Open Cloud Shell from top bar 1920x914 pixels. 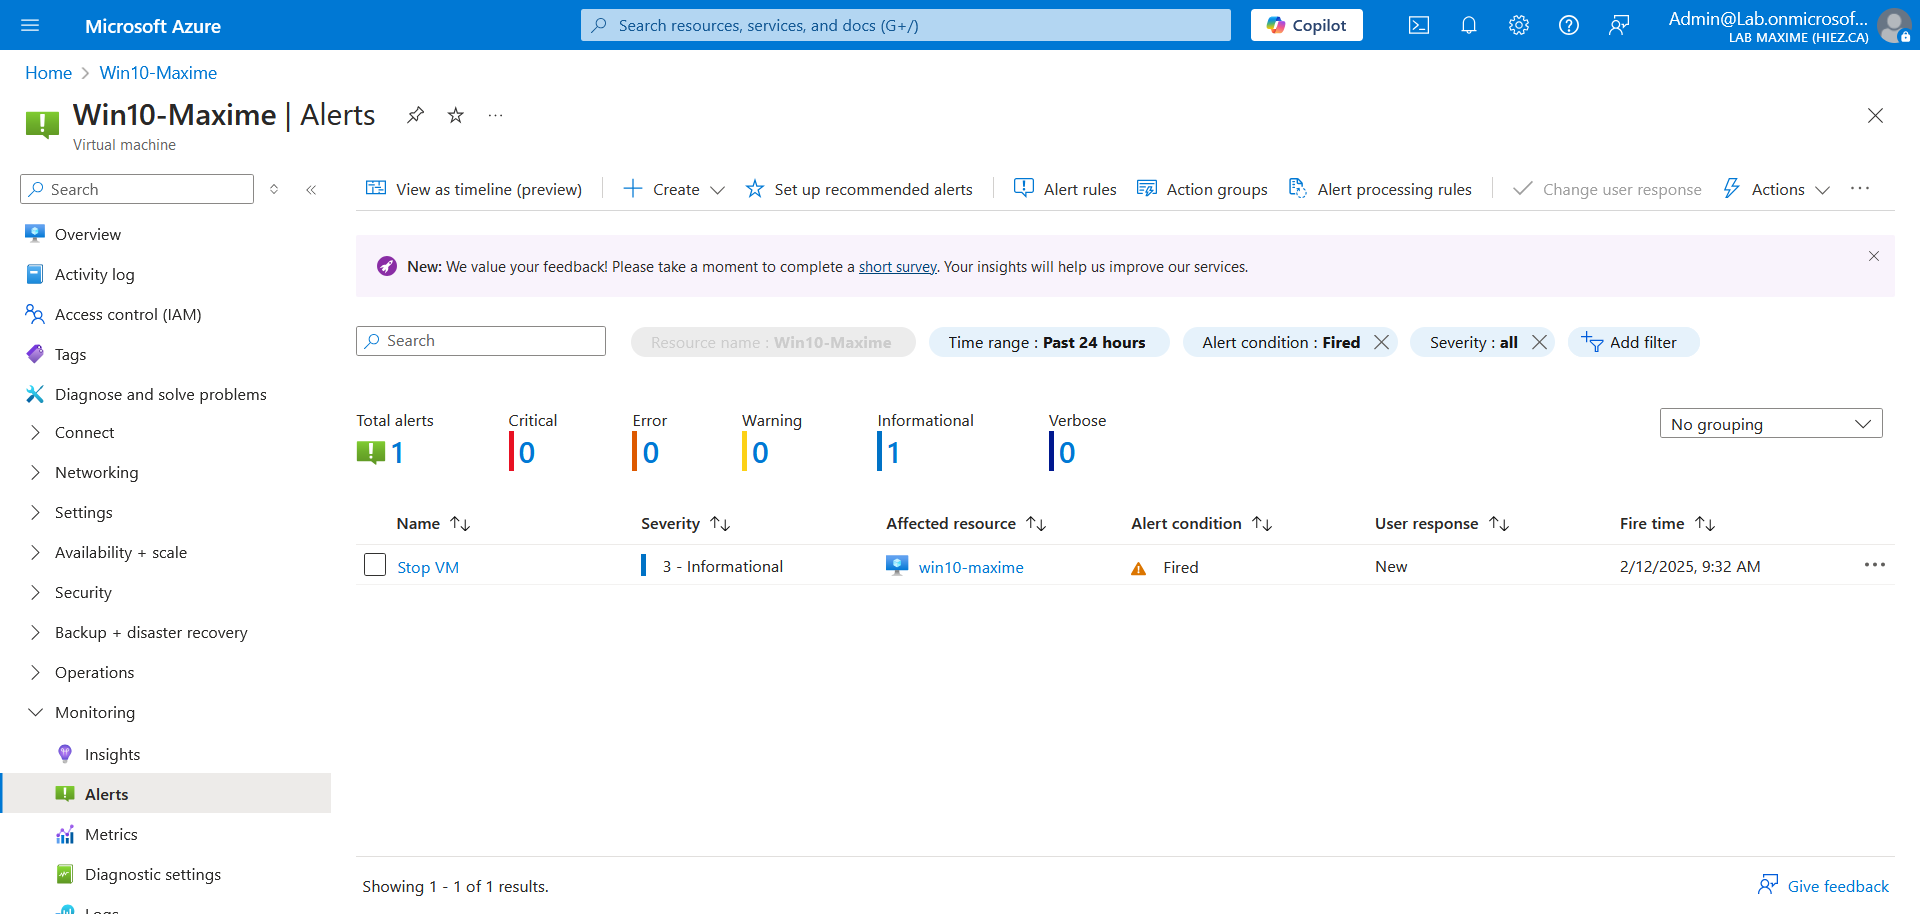point(1418,25)
